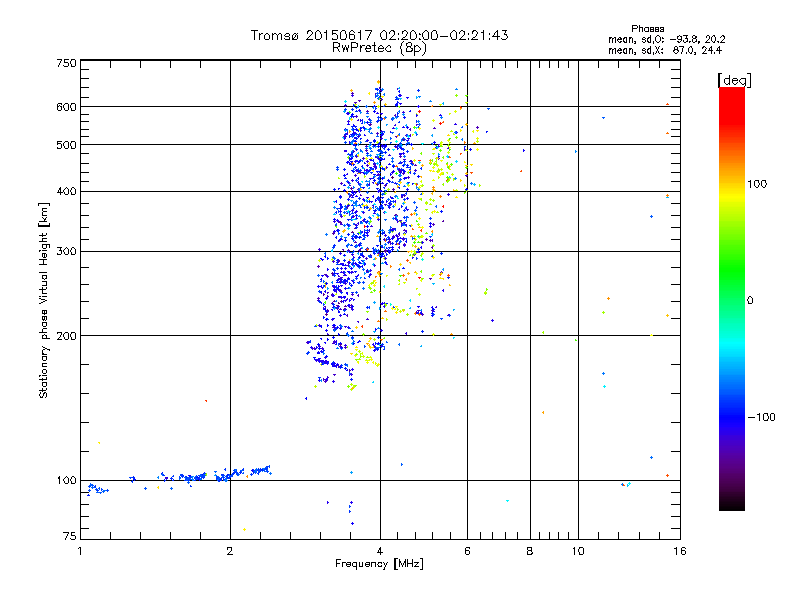
Task: Click the x-axis tick label '2'
Action: click(x=230, y=551)
